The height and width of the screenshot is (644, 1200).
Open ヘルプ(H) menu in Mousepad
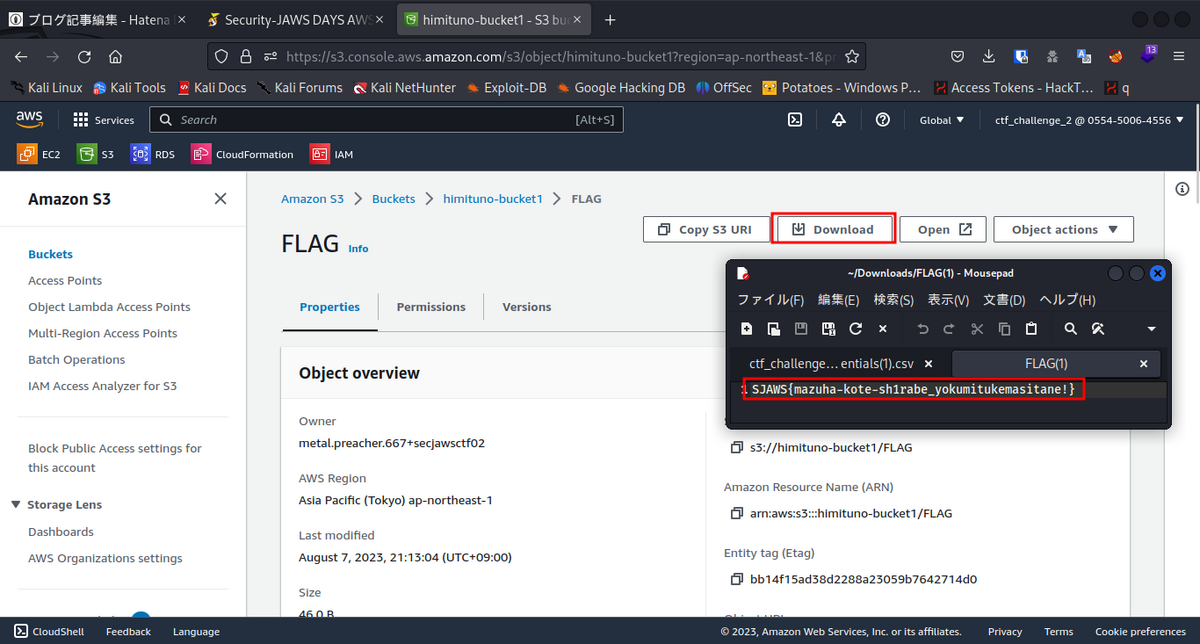1067,300
